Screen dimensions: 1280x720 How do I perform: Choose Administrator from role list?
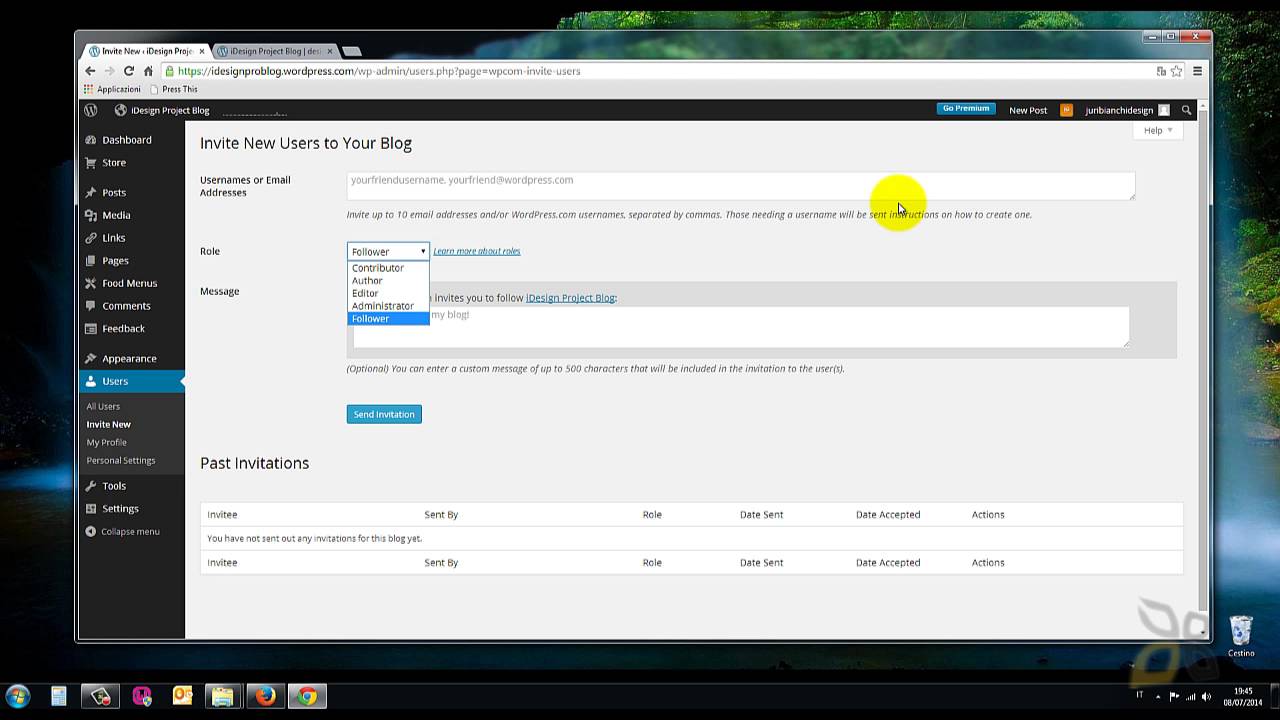[388, 306]
